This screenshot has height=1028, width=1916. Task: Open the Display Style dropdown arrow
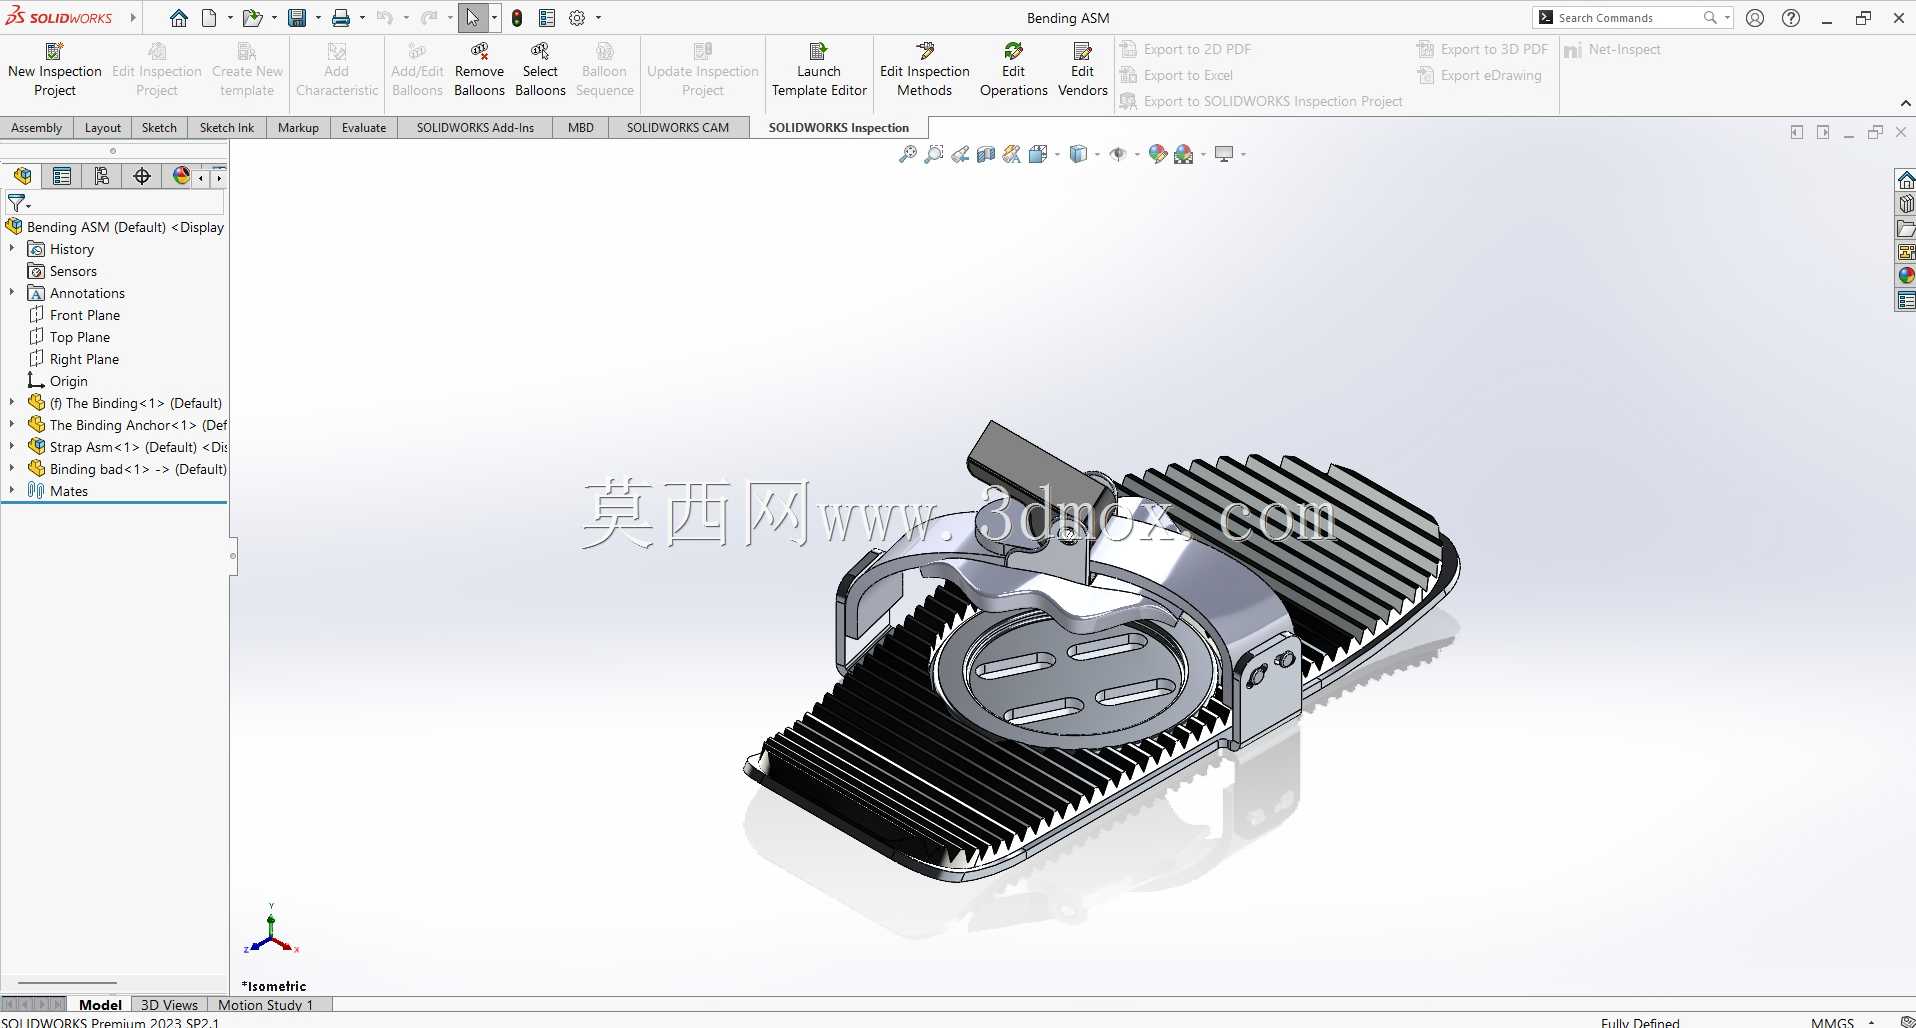1097,155
